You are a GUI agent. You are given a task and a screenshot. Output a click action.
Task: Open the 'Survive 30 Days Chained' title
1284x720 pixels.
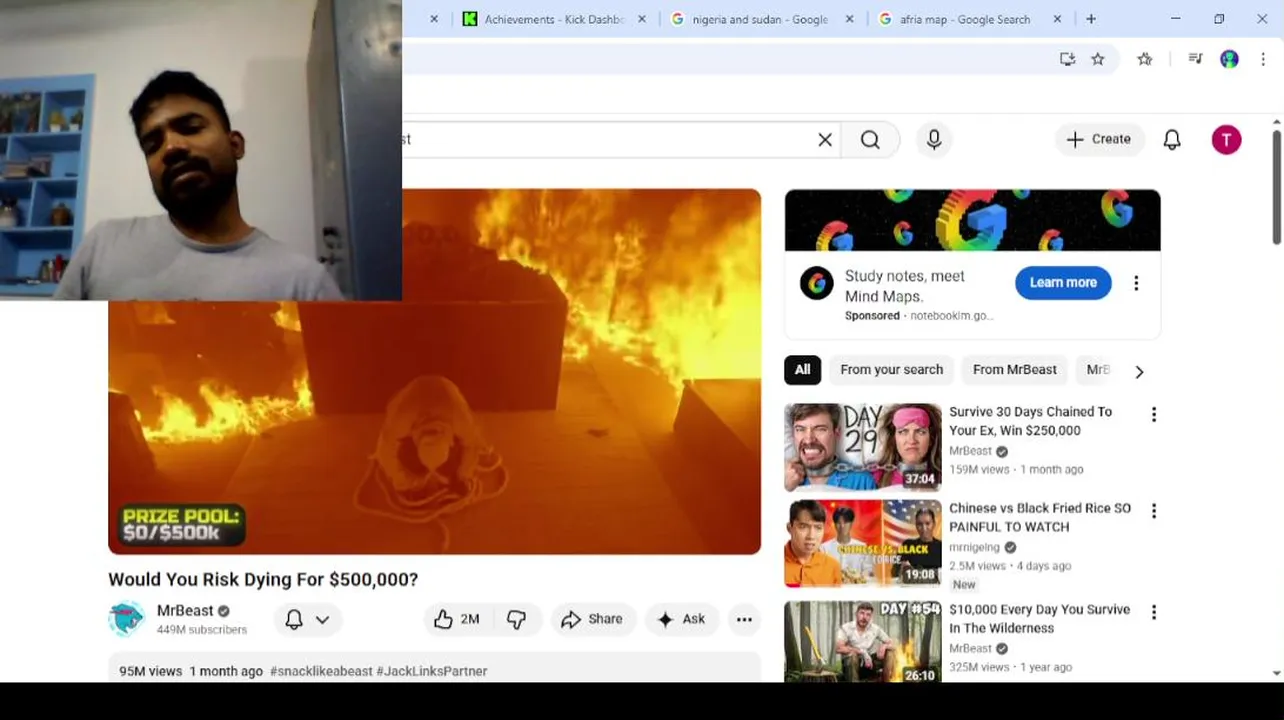pos(1030,421)
